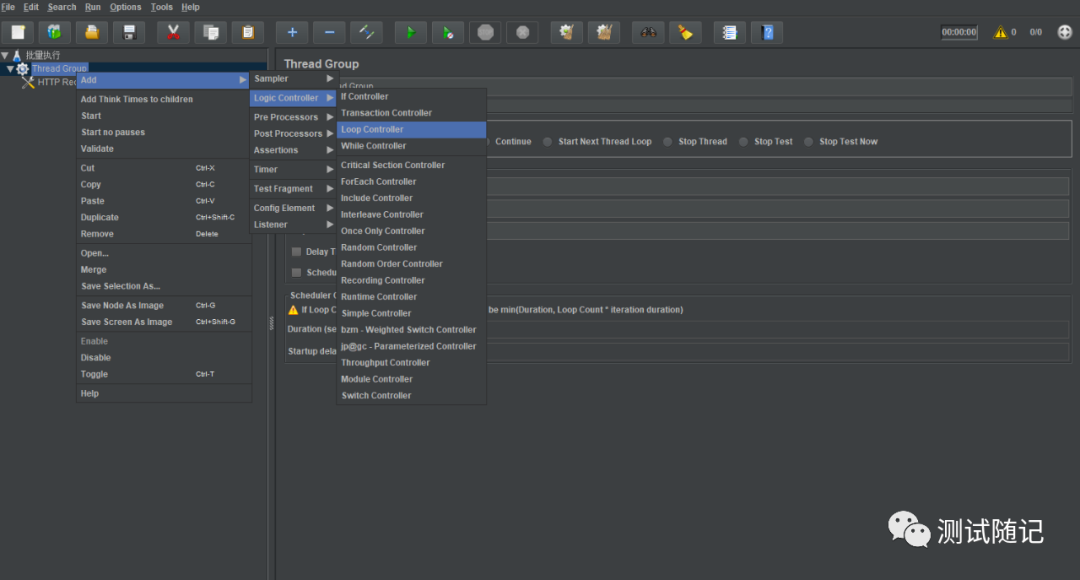Click Duplicate in the context menu
Viewport: 1080px width, 580px height.
coord(100,217)
